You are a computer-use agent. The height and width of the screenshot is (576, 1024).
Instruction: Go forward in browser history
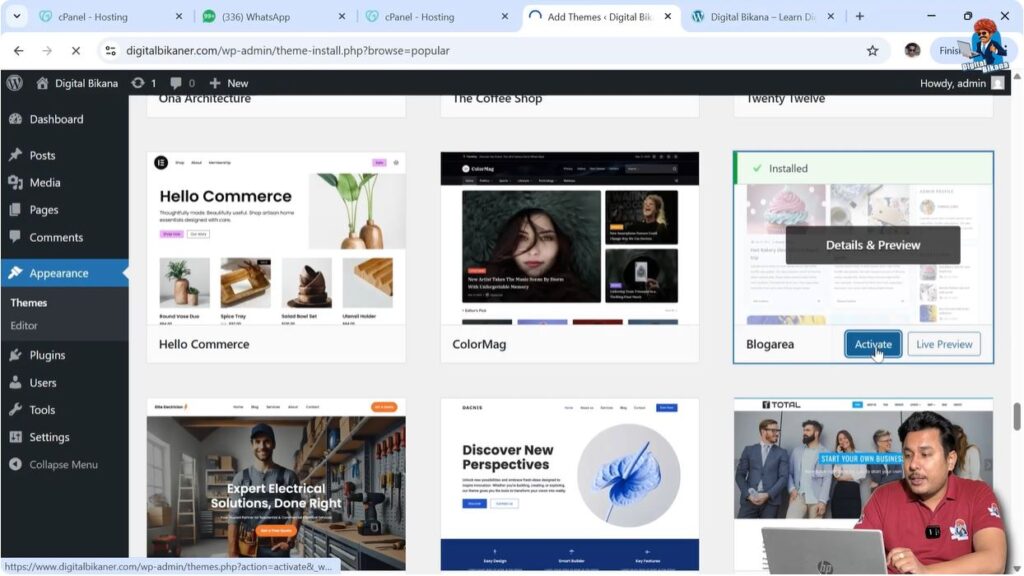(47, 50)
